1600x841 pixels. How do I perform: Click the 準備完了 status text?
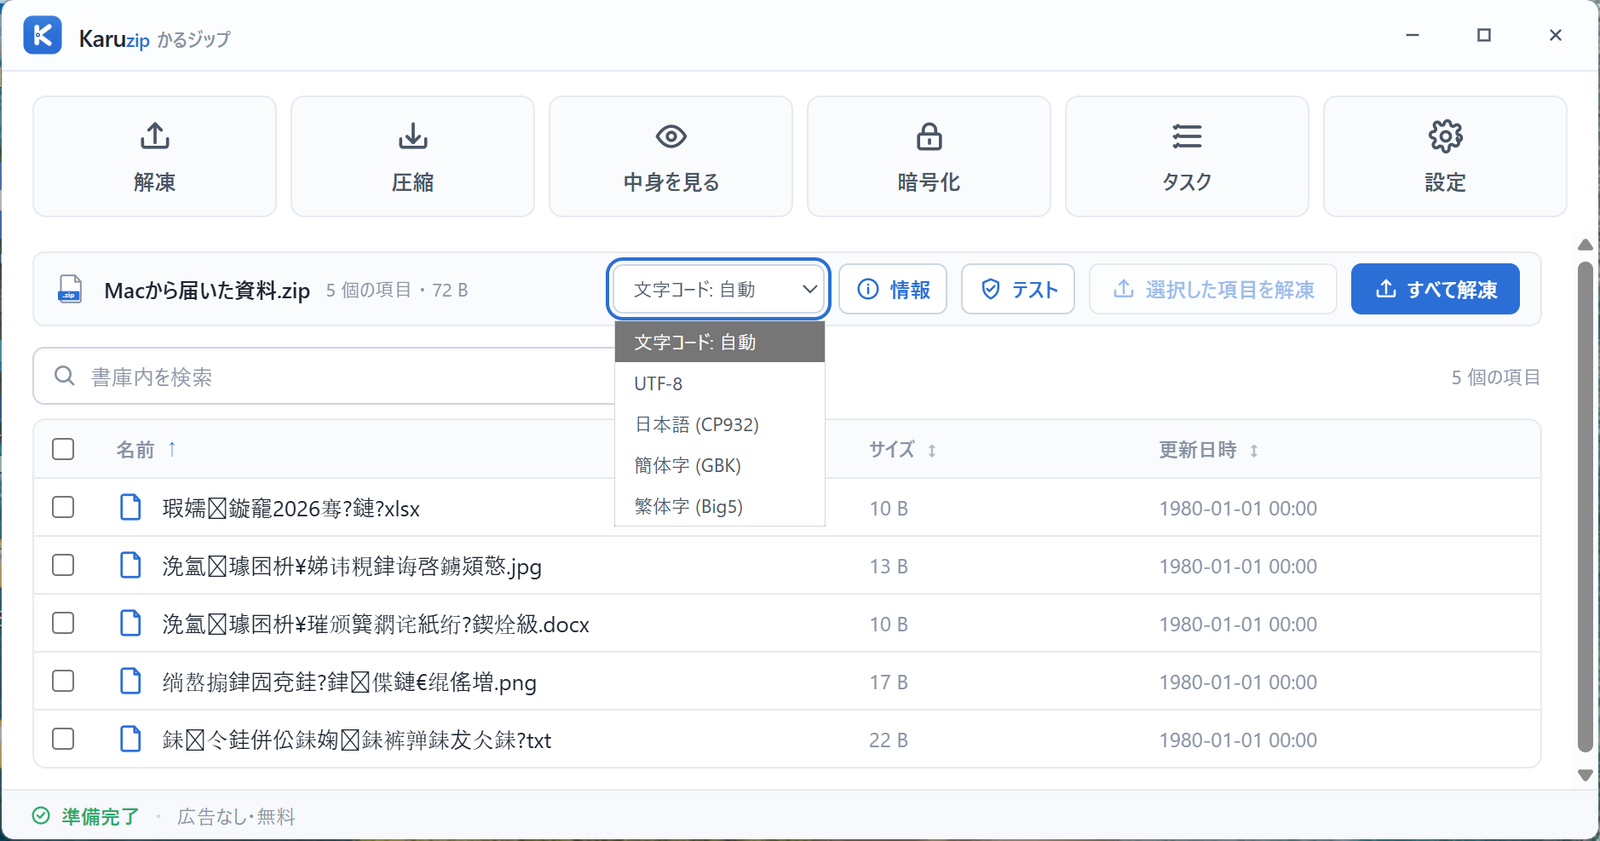[100, 816]
